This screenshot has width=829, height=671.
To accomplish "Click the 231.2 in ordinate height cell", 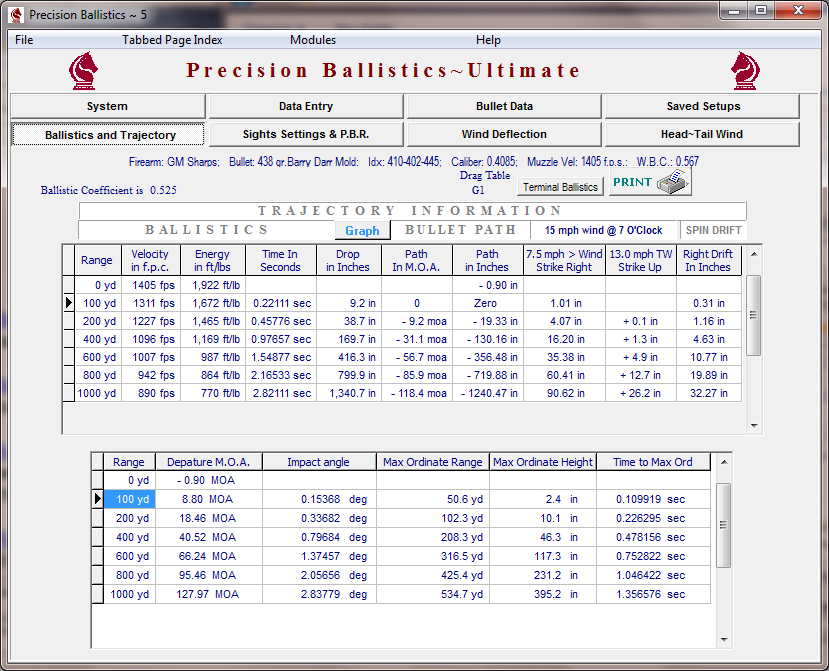I will click(x=543, y=575).
